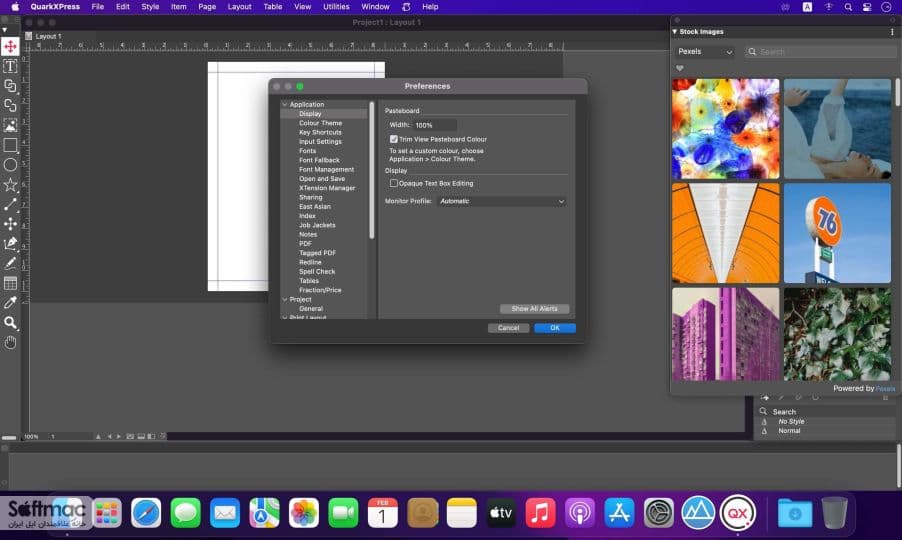This screenshot has width=902, height=540.
Task: Click the Pasteboard Width field
Action: click(434, 125)
